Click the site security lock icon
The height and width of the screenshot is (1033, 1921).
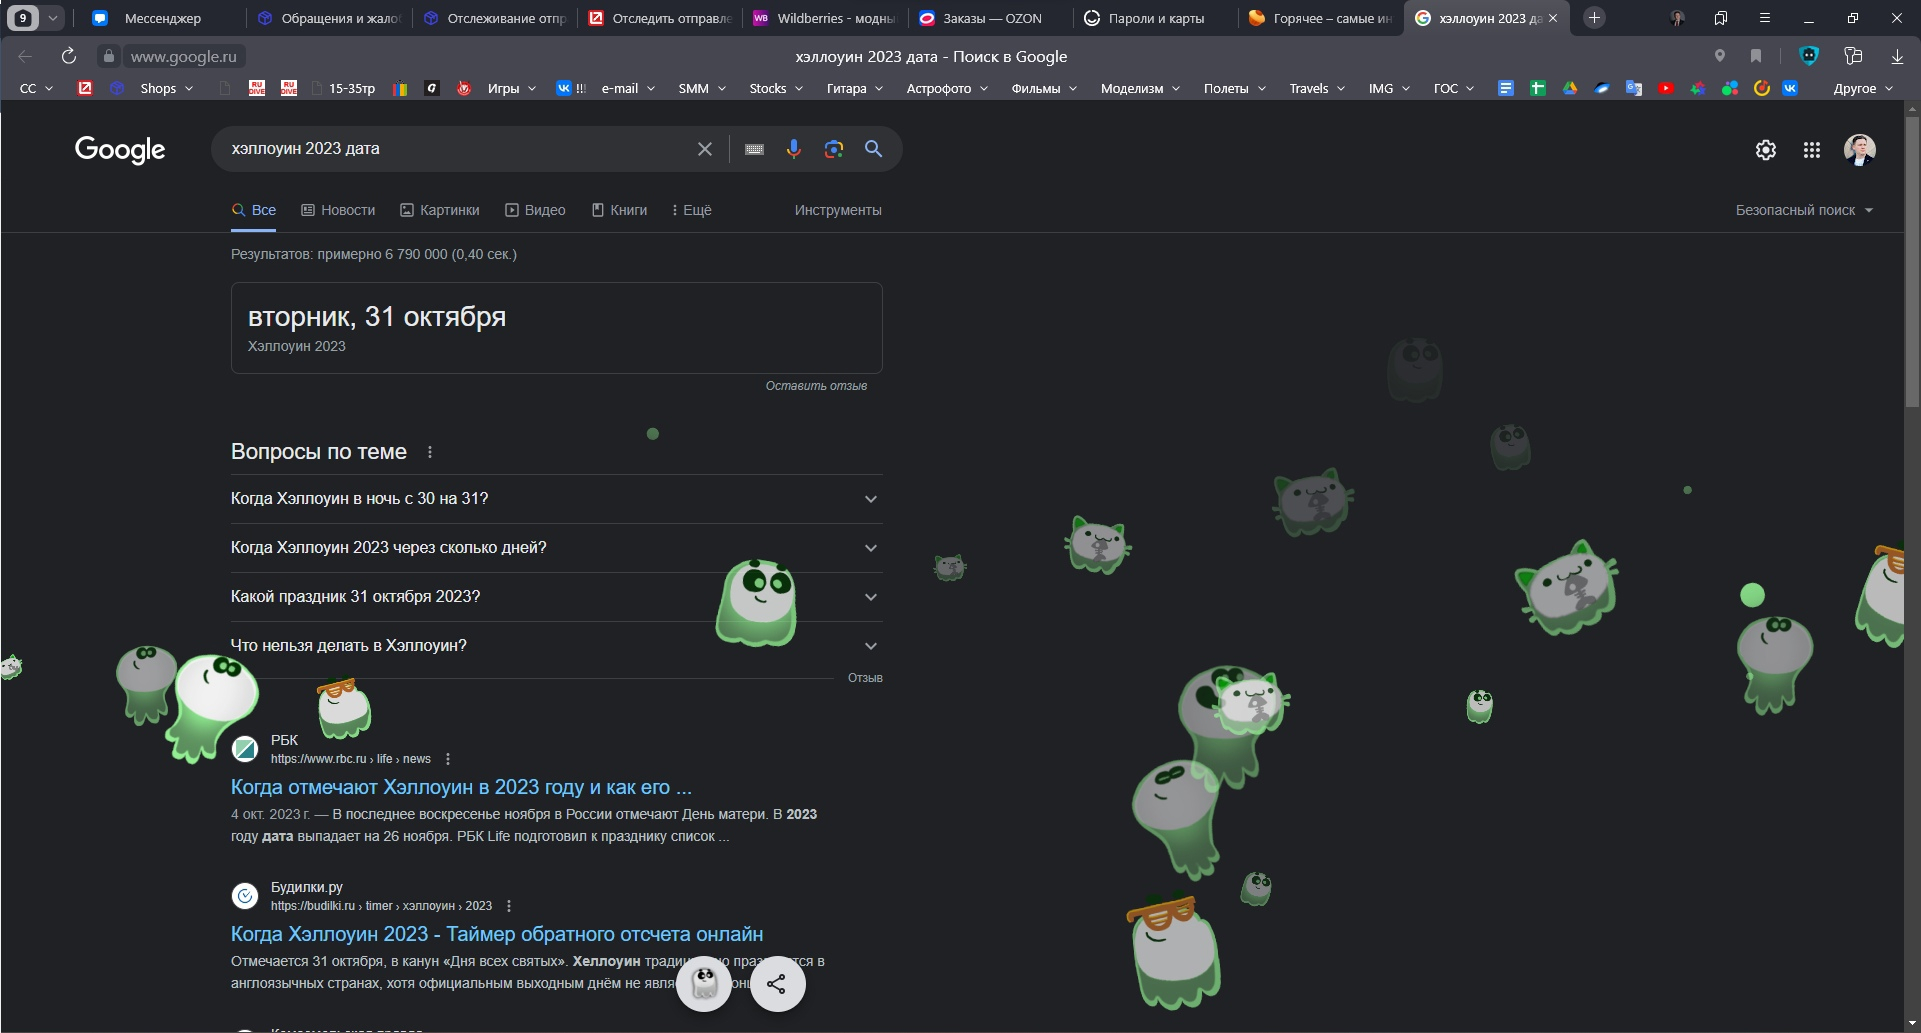109,56
